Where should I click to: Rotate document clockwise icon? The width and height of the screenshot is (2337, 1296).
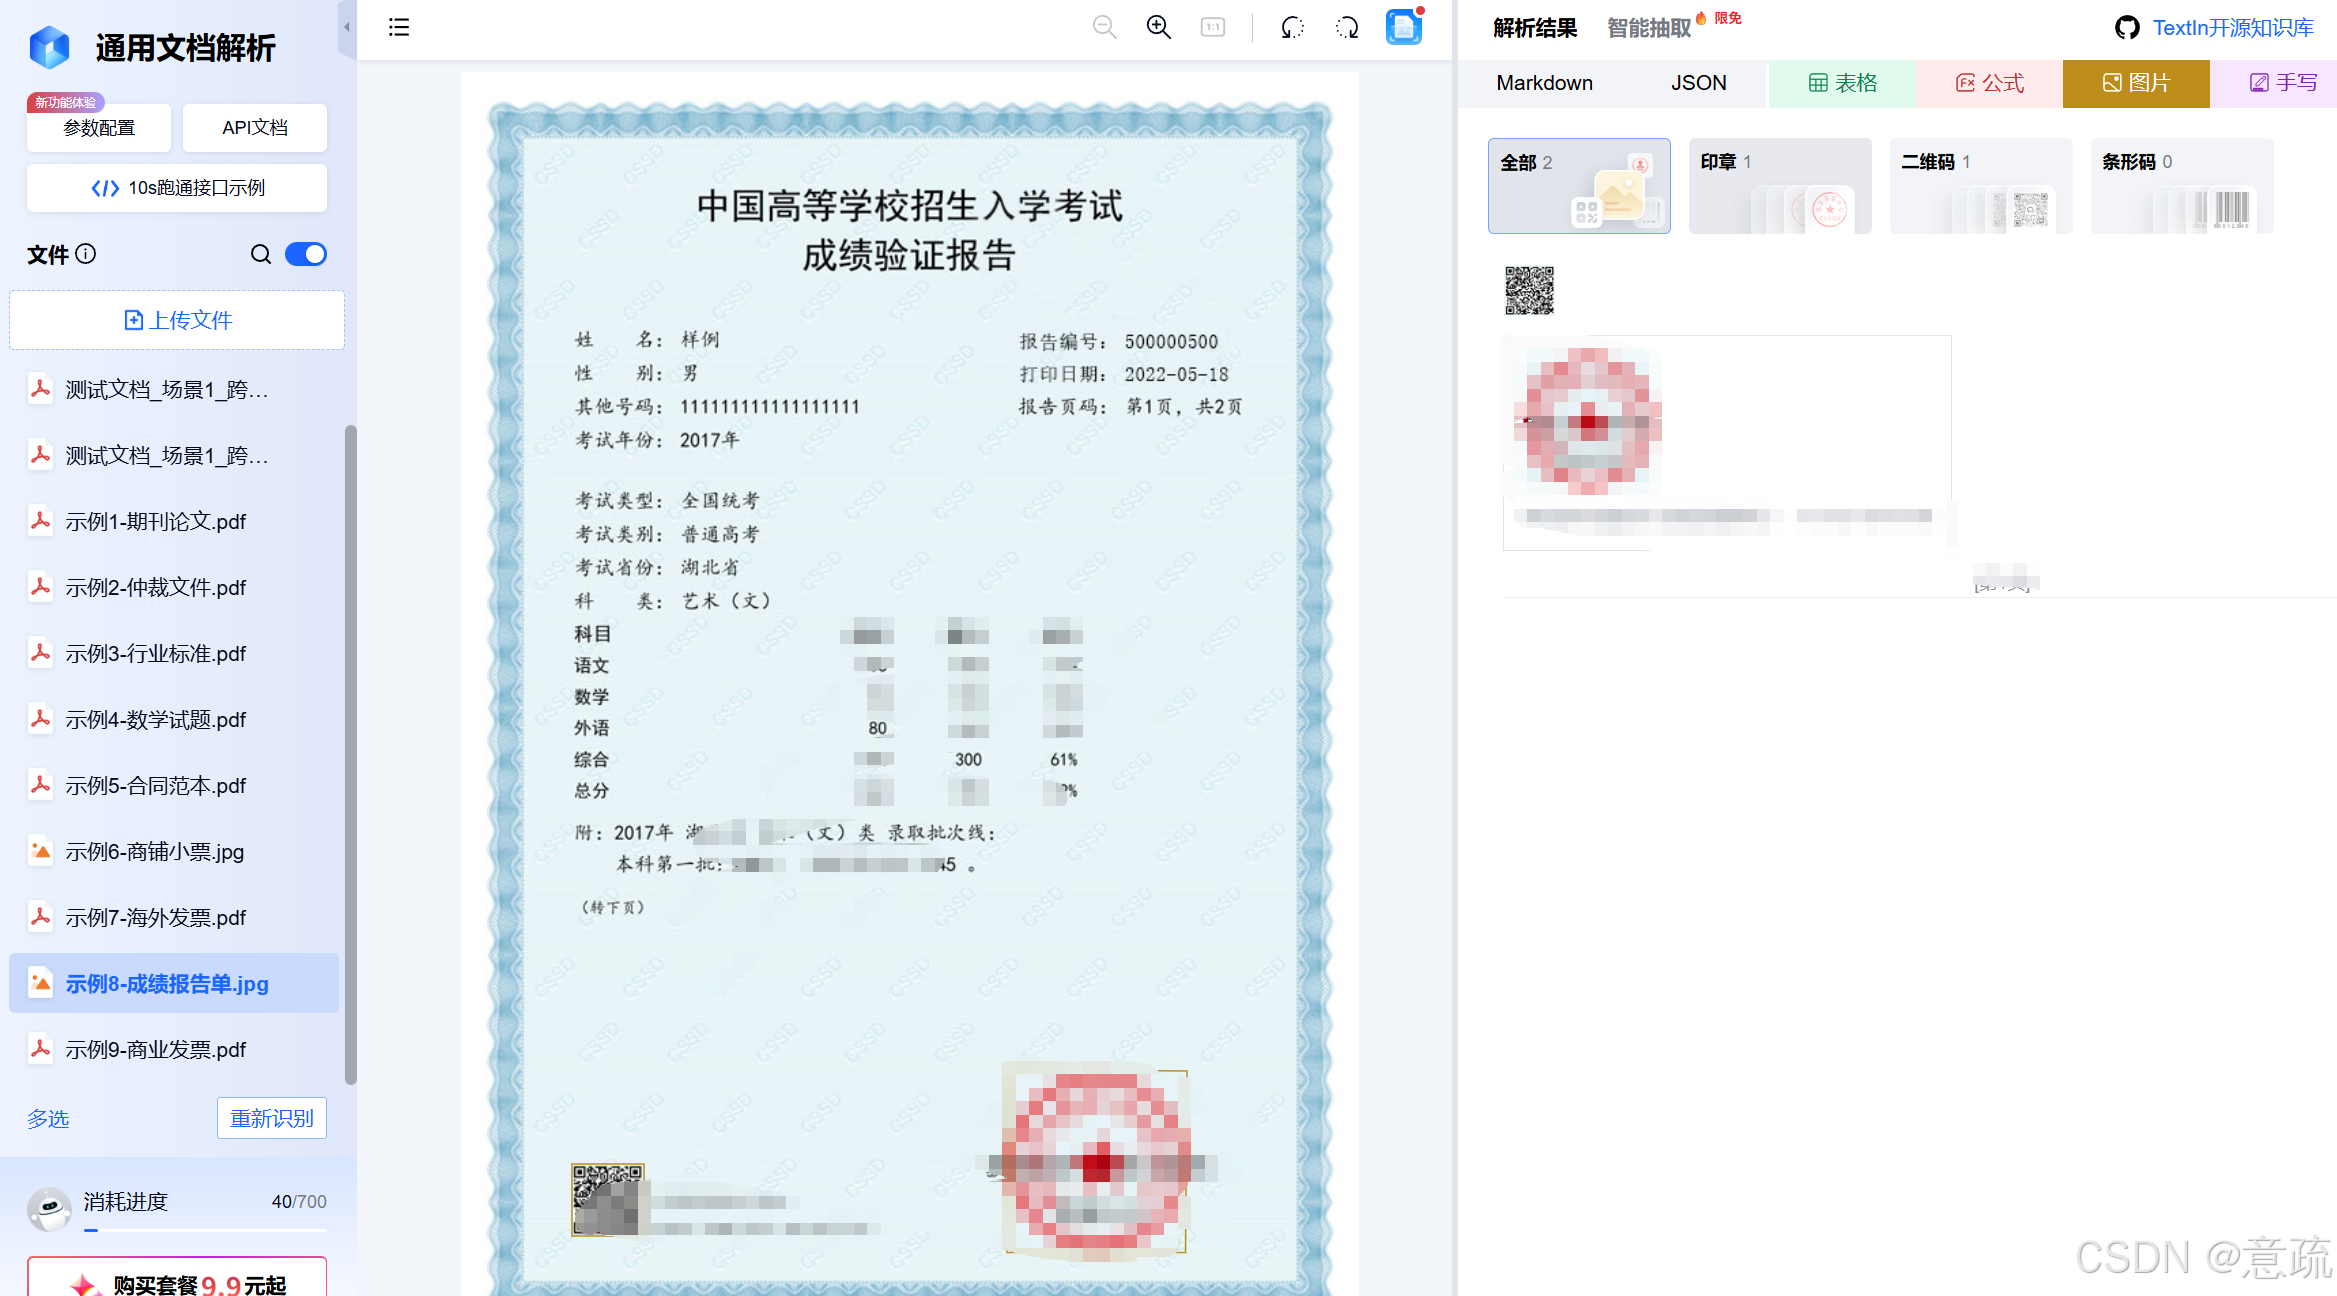1347,27
